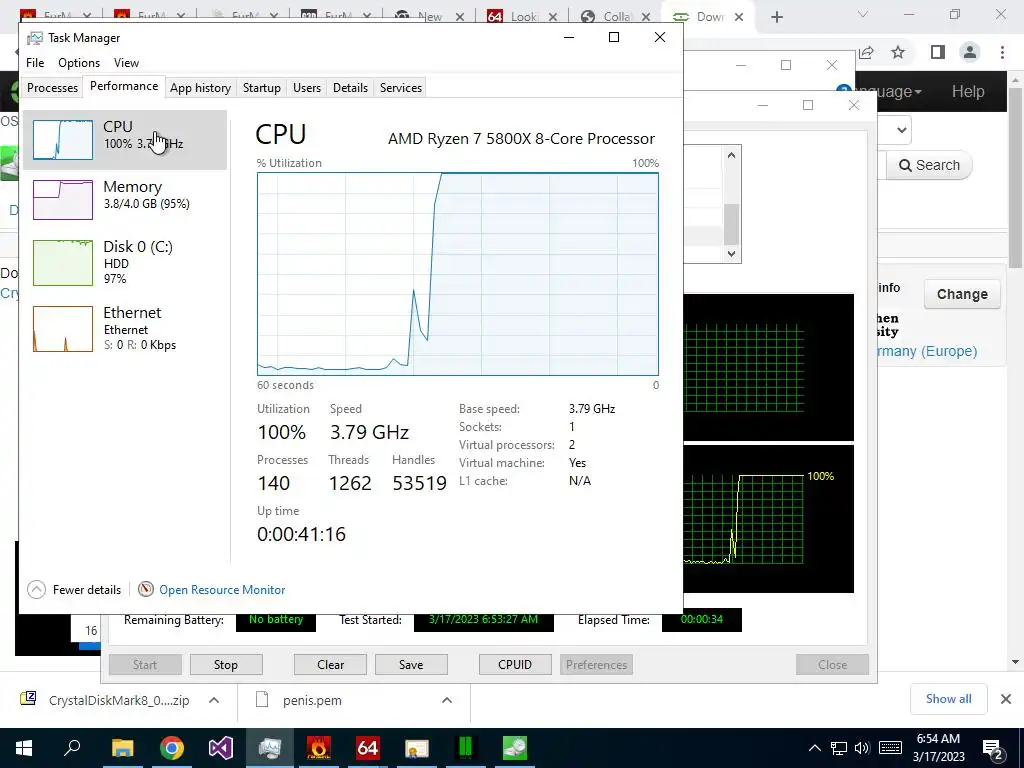Close the downloads bar
Viewport: 1024px width, 768px height.
click(x=1006, y=699)
